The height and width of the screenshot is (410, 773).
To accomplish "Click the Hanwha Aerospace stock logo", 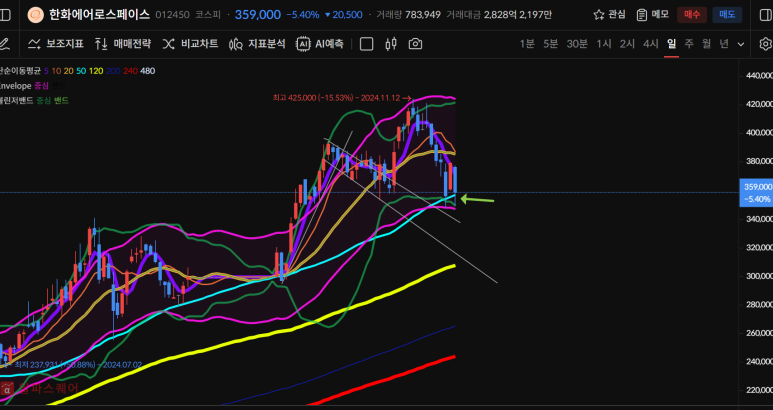I will (35, 15).
